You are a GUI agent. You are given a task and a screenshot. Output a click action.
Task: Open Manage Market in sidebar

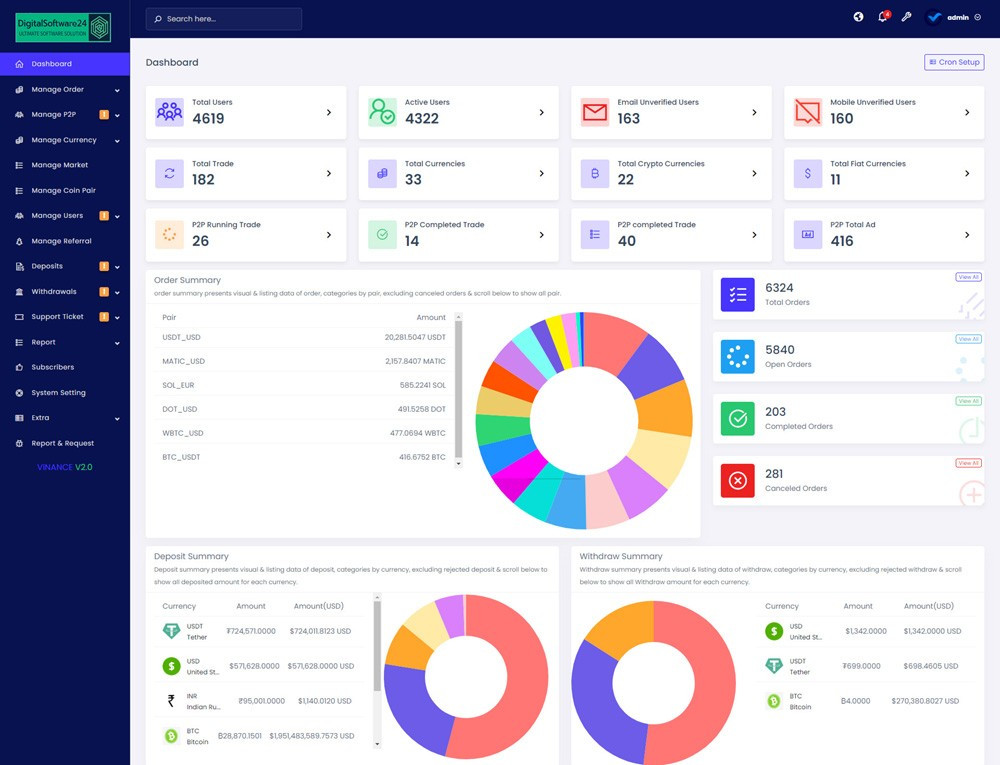point(60,165)
